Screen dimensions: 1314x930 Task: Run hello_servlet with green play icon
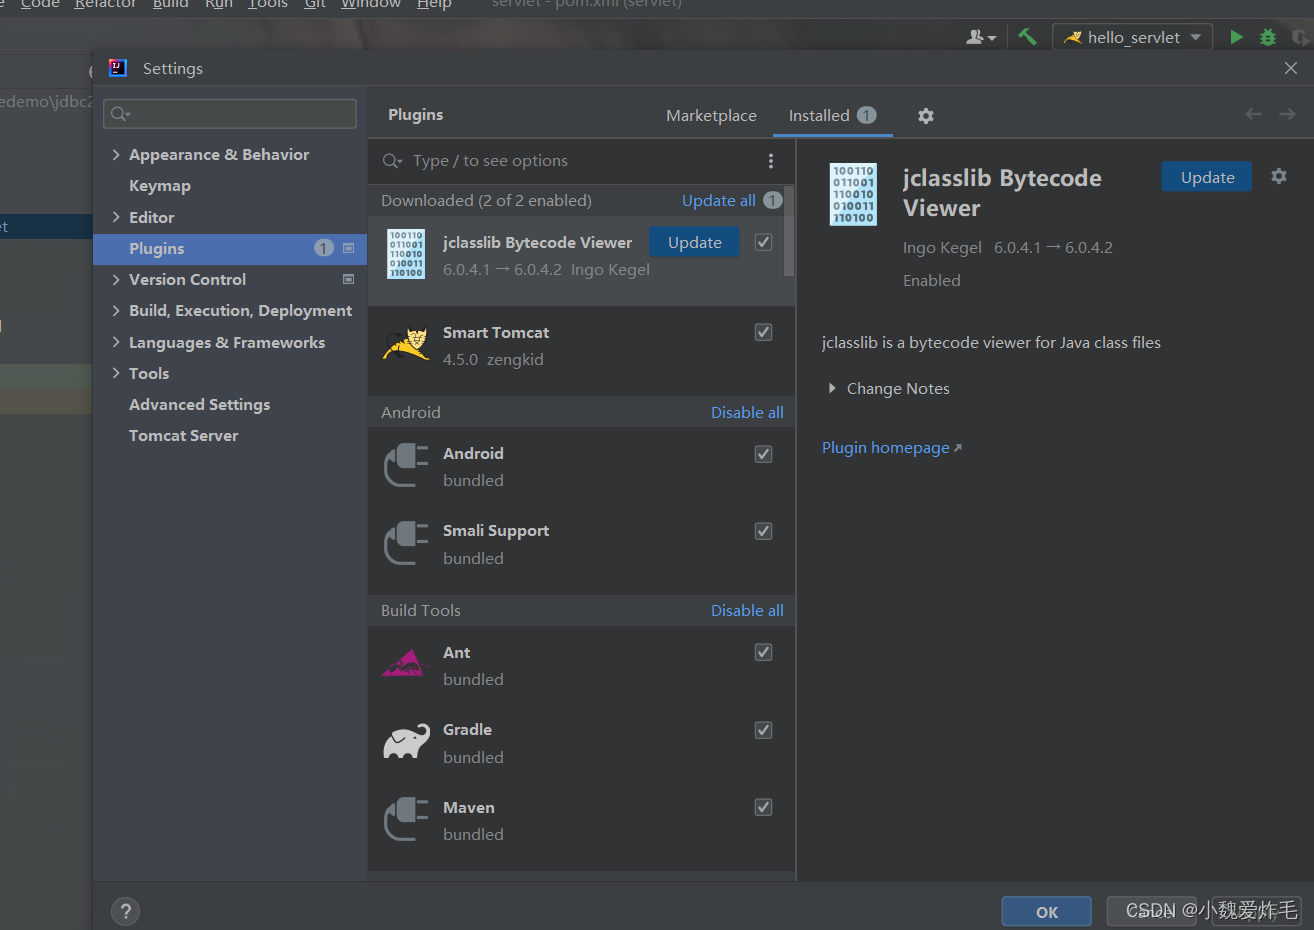(1237, 37)
